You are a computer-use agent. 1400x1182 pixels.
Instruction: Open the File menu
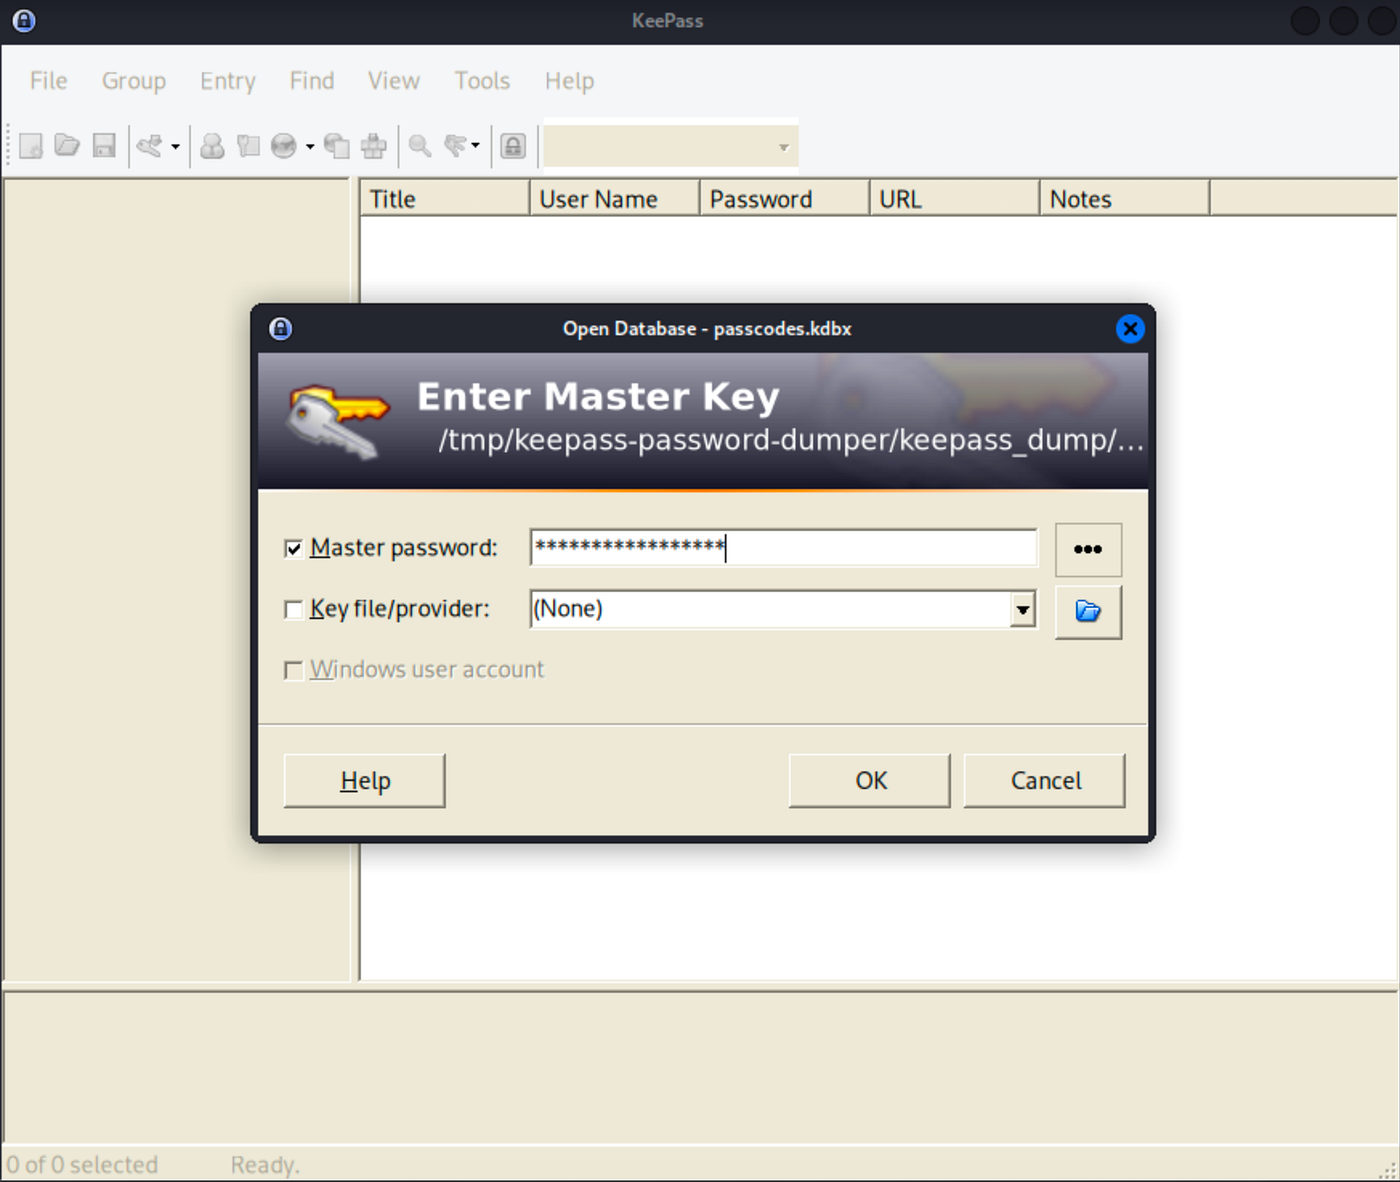[49, 81]
